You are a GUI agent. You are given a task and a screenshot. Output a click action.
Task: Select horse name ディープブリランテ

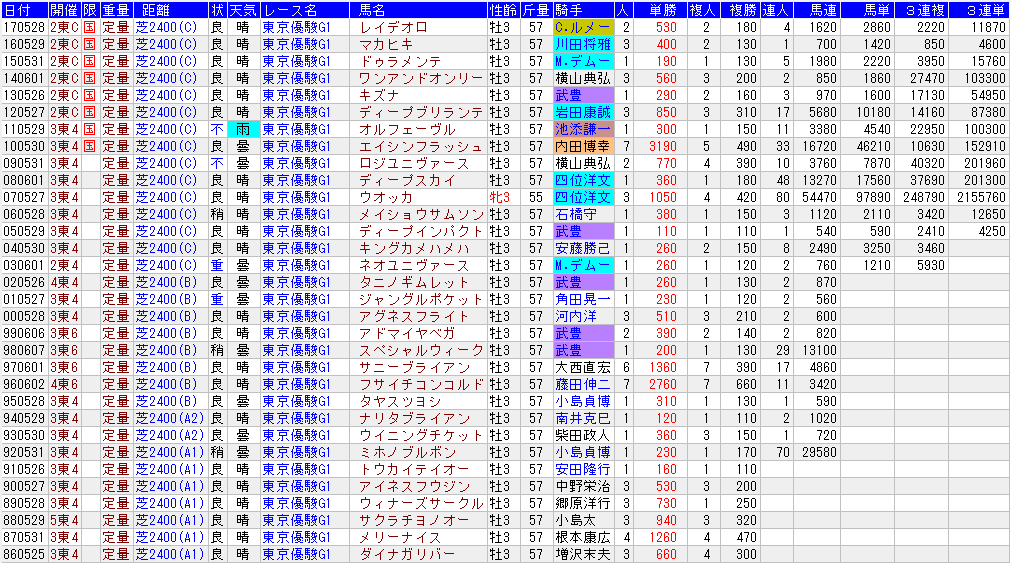tap(421, 112)
